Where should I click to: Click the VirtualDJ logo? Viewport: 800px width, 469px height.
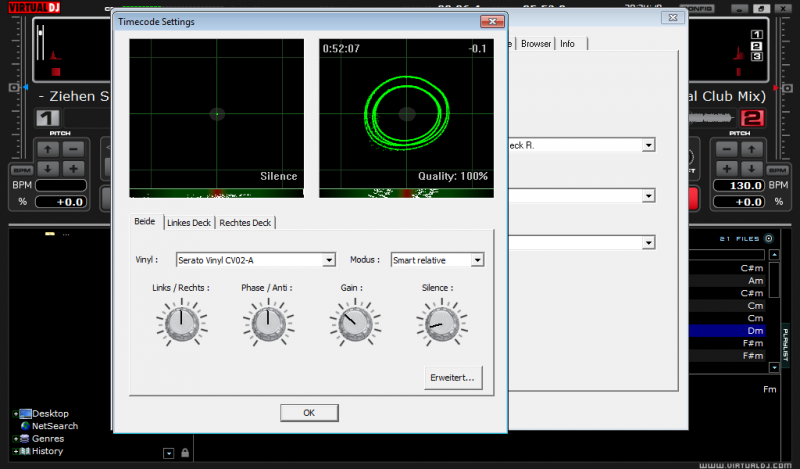pos(34,7)
